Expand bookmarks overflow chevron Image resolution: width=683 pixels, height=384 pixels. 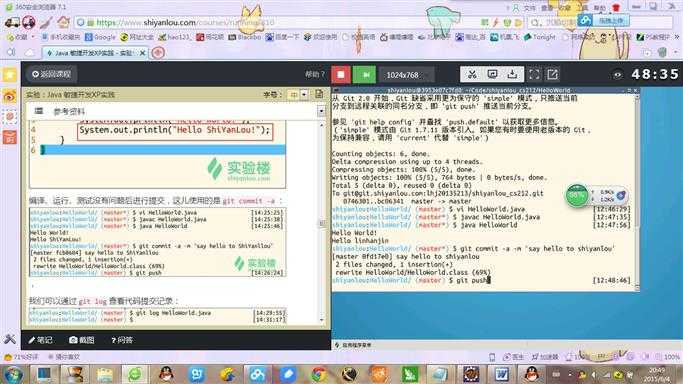[676, 37]
